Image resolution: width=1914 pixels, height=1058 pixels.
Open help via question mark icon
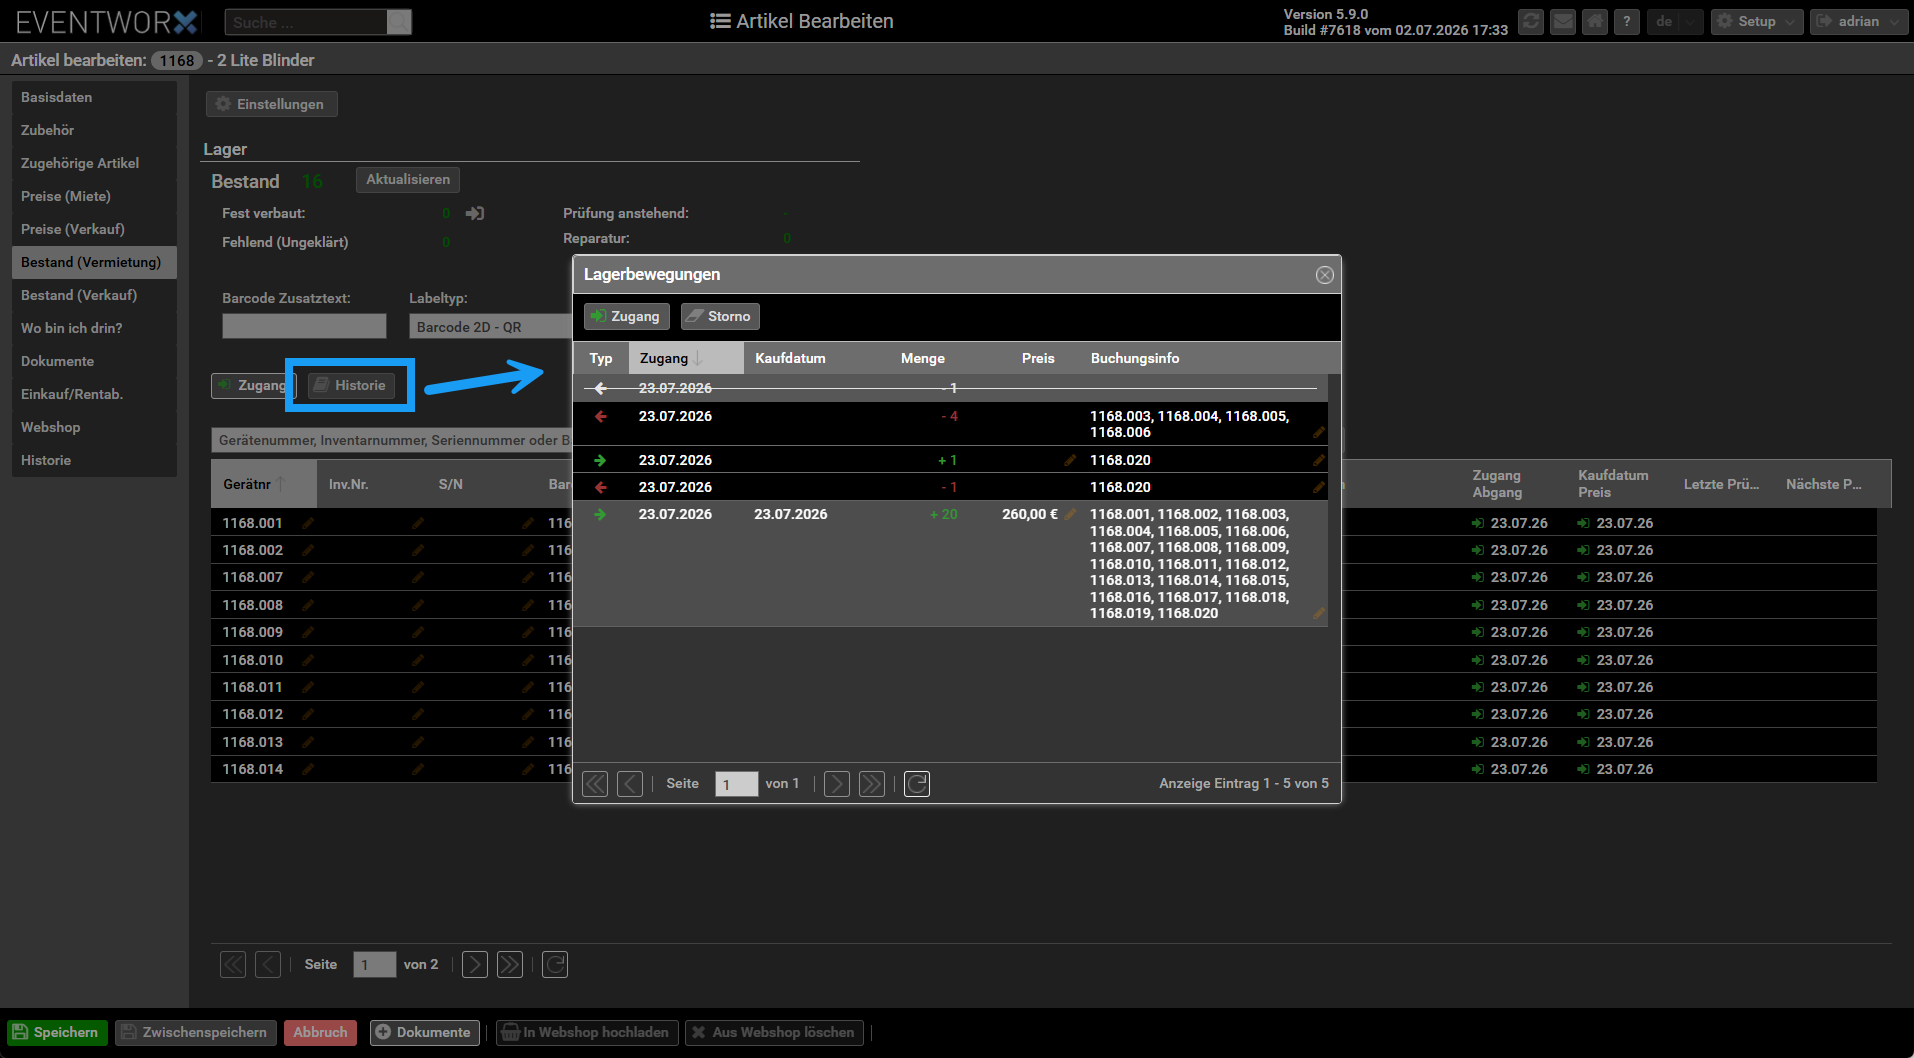pyautogui.click(x=1627, y=21)
